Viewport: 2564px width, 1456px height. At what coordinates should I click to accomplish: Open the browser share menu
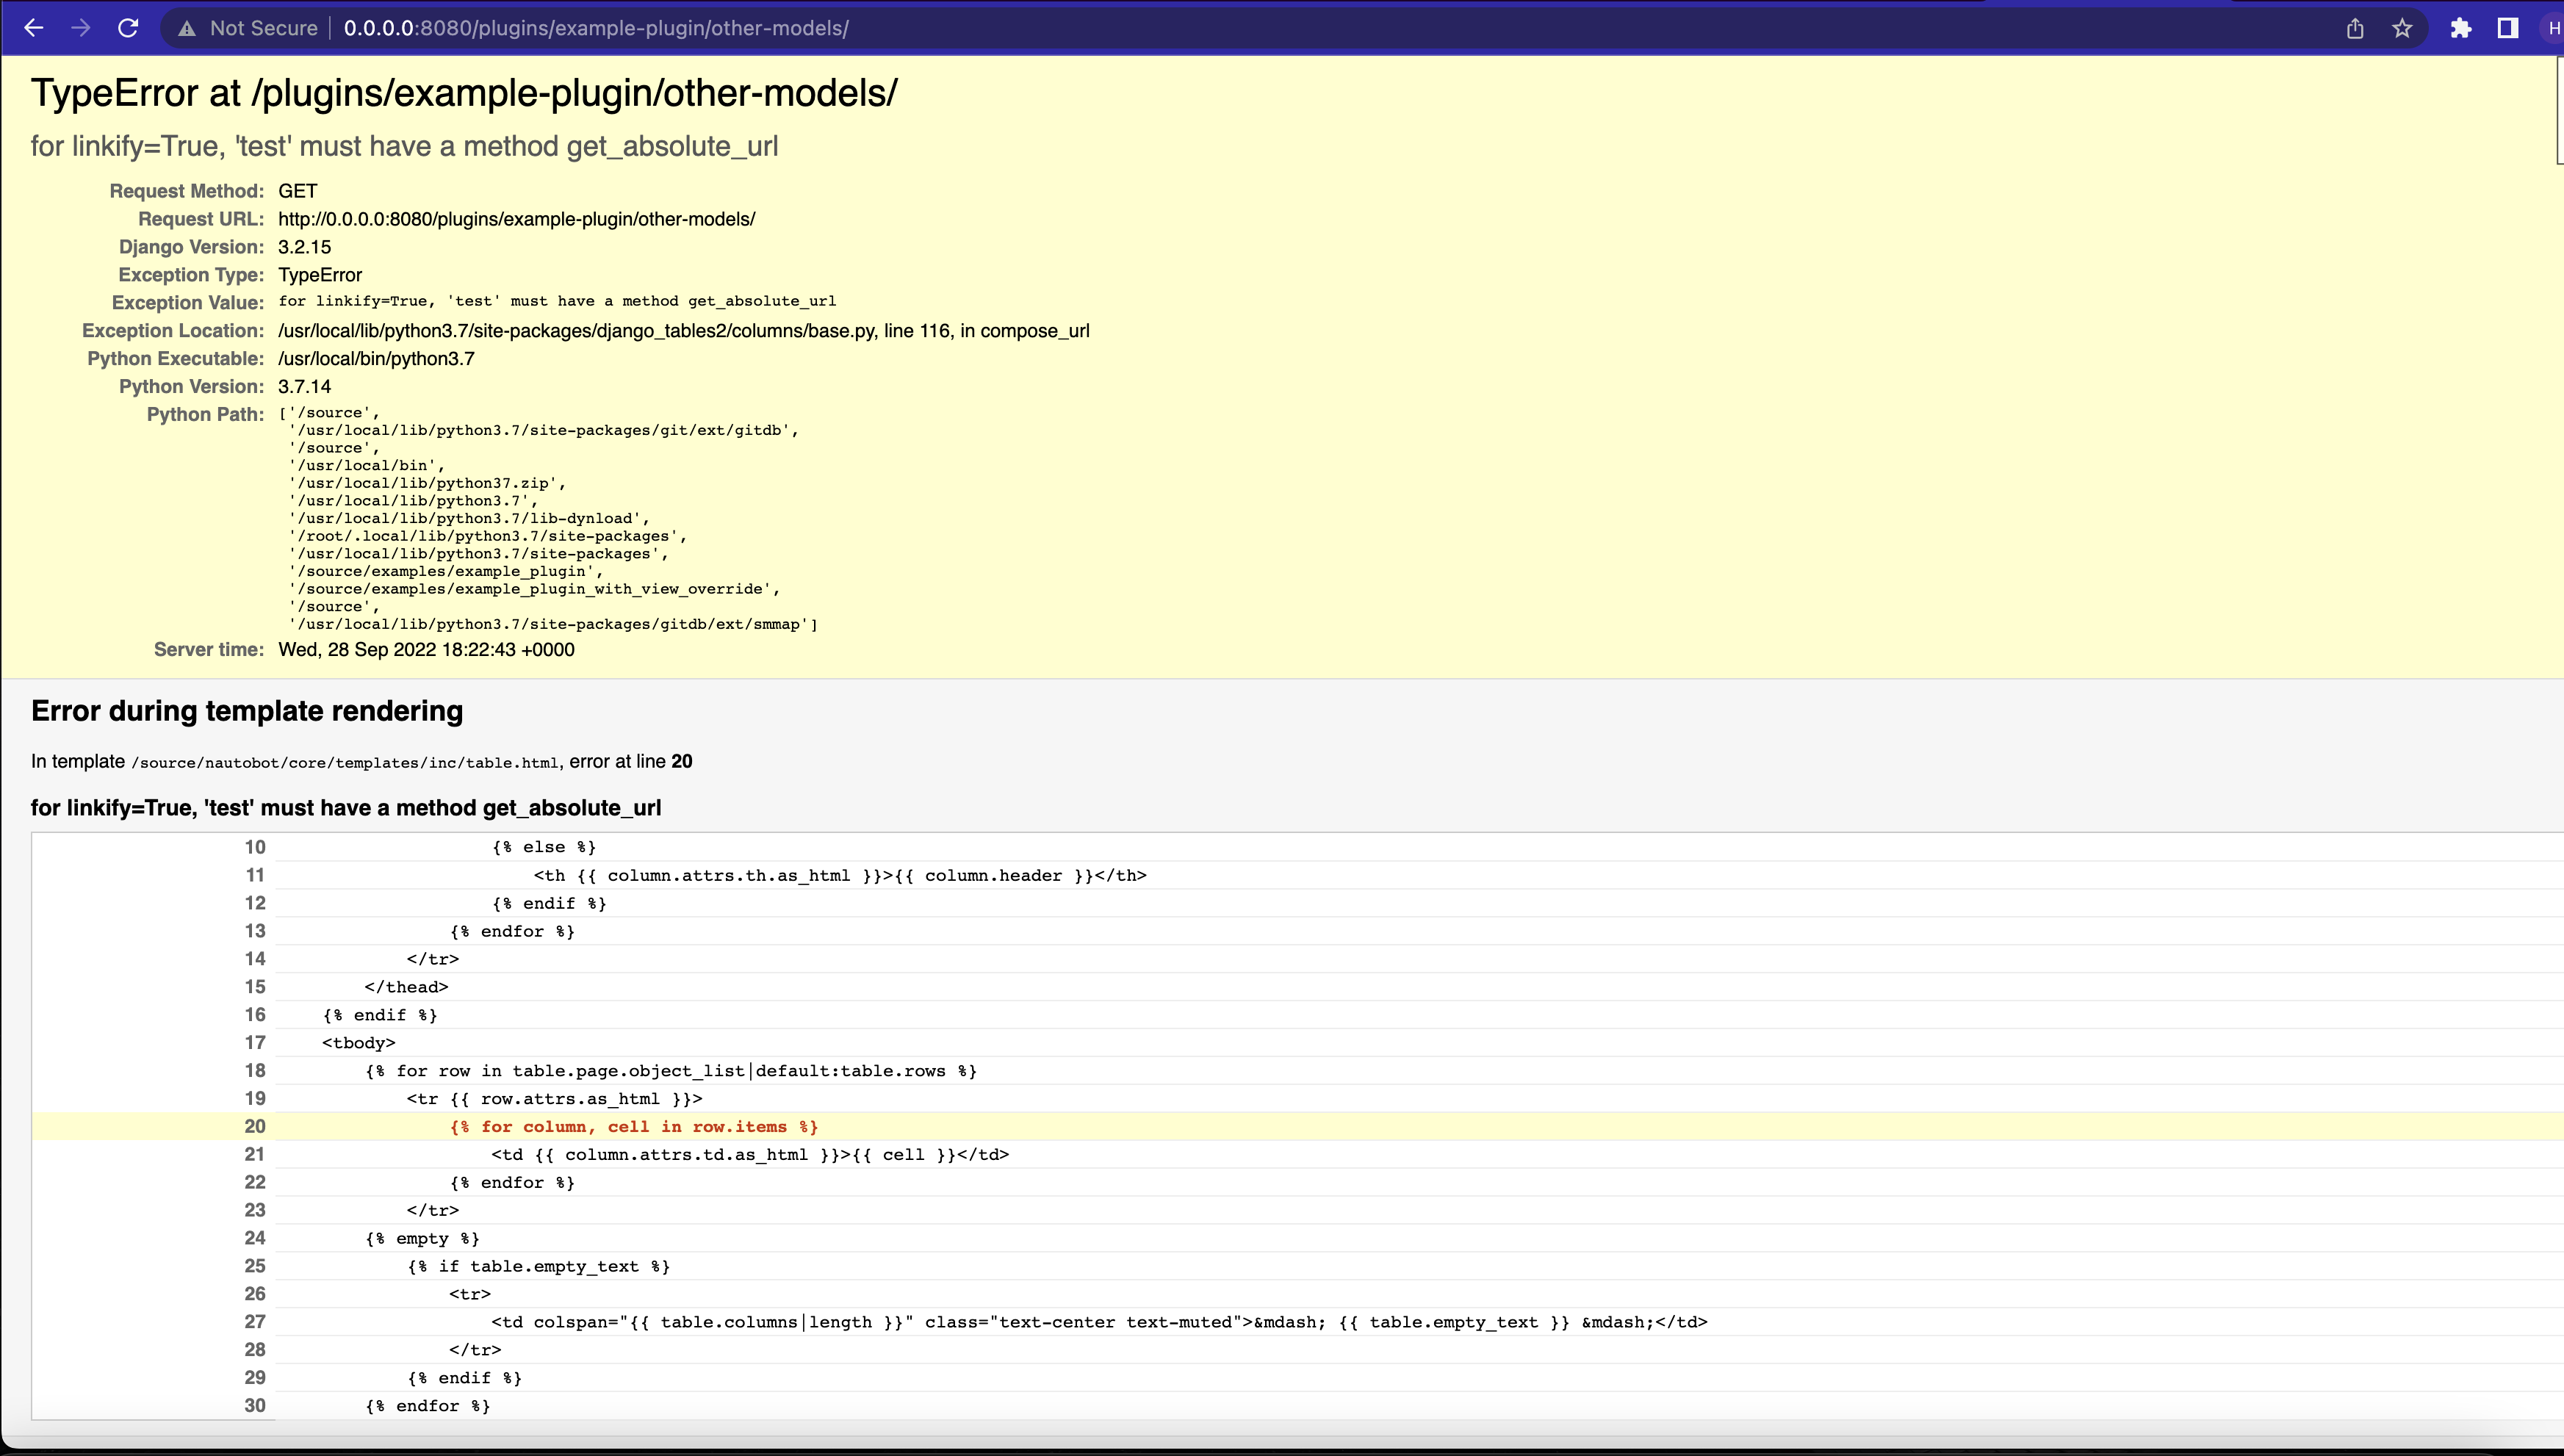2355,28
